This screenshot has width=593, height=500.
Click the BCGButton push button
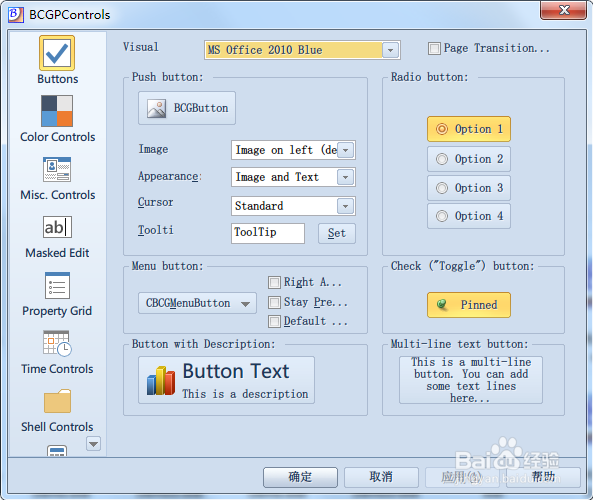click(x=187, y=108)
